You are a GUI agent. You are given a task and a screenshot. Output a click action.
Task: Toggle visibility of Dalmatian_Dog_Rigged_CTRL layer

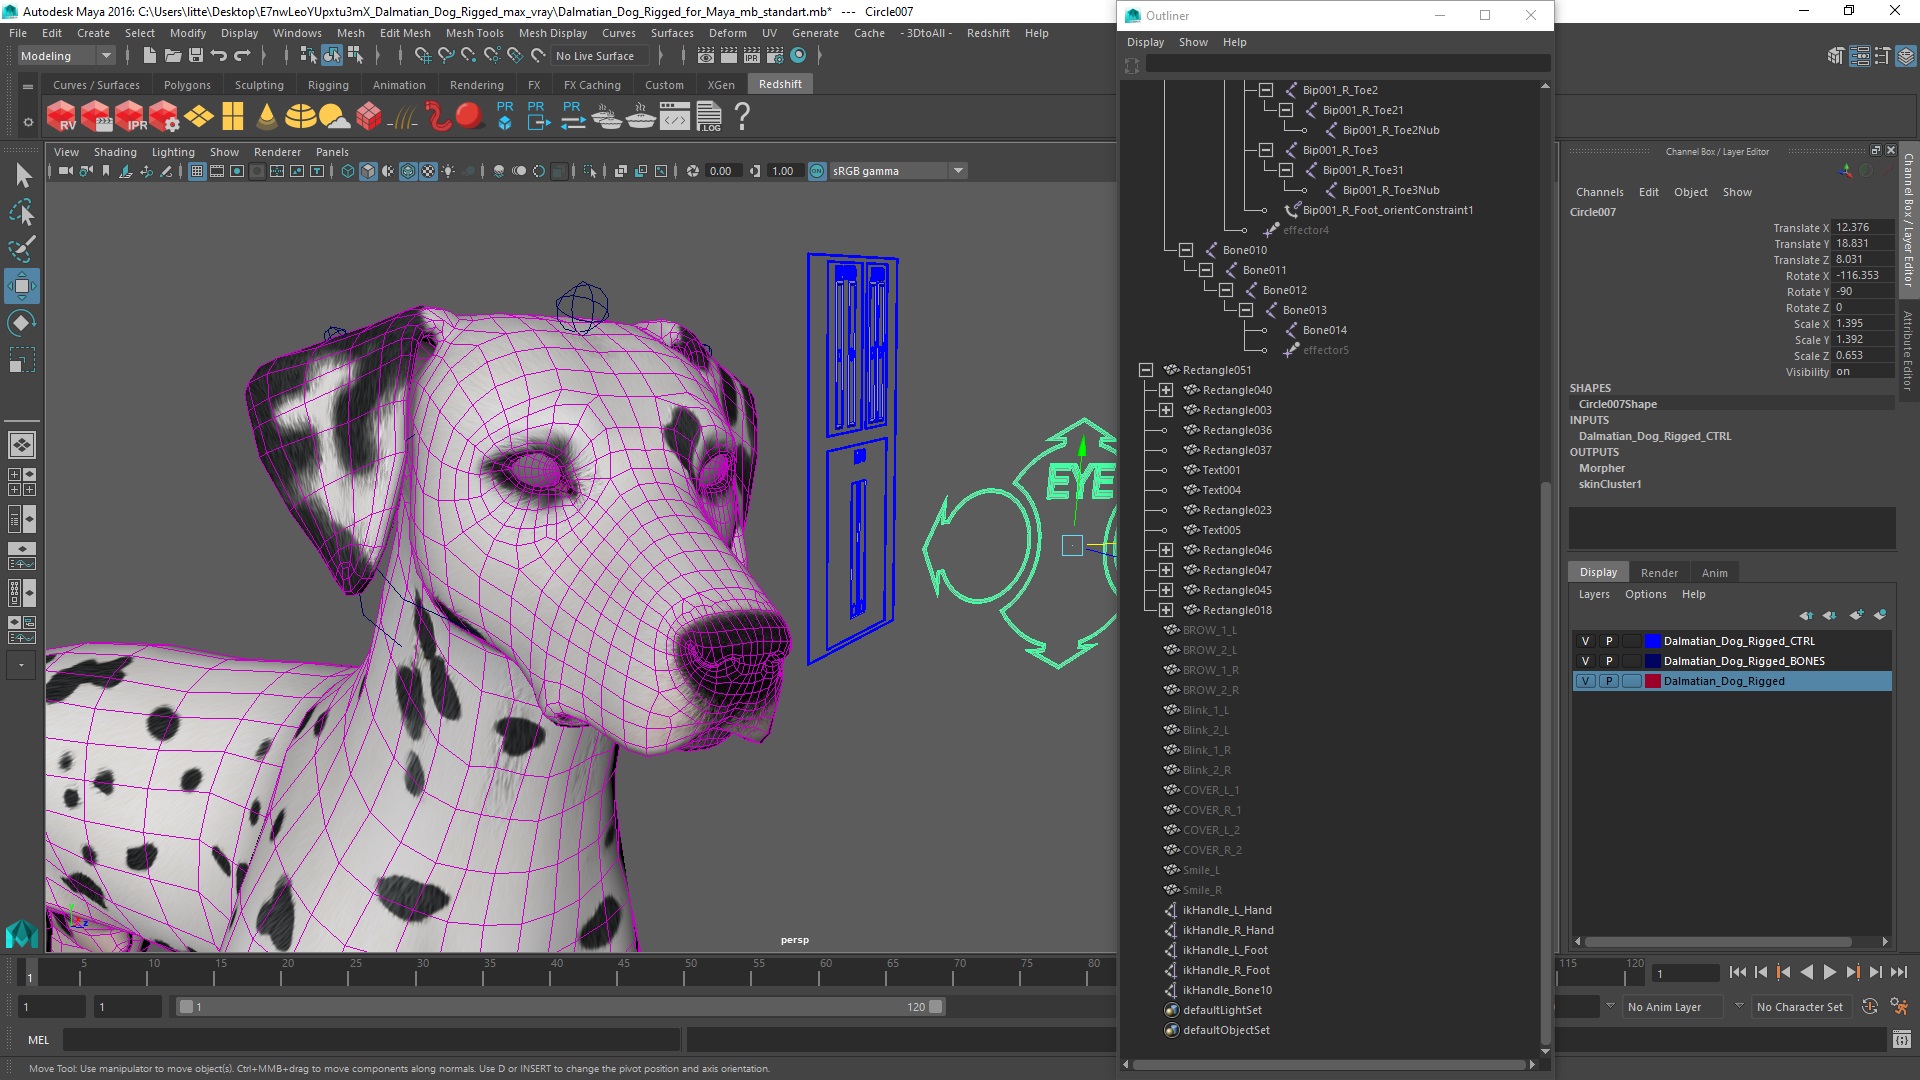tap(1585, 641)
